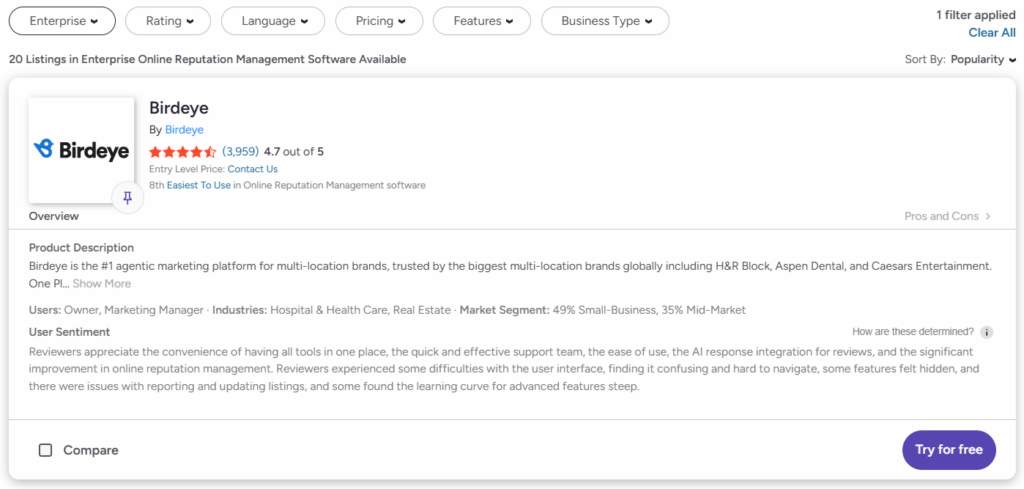The height and width of the screenshot is (489, 1024).
Task: Click the Pros and Cons chevron arrow
Action: [988, 216]
